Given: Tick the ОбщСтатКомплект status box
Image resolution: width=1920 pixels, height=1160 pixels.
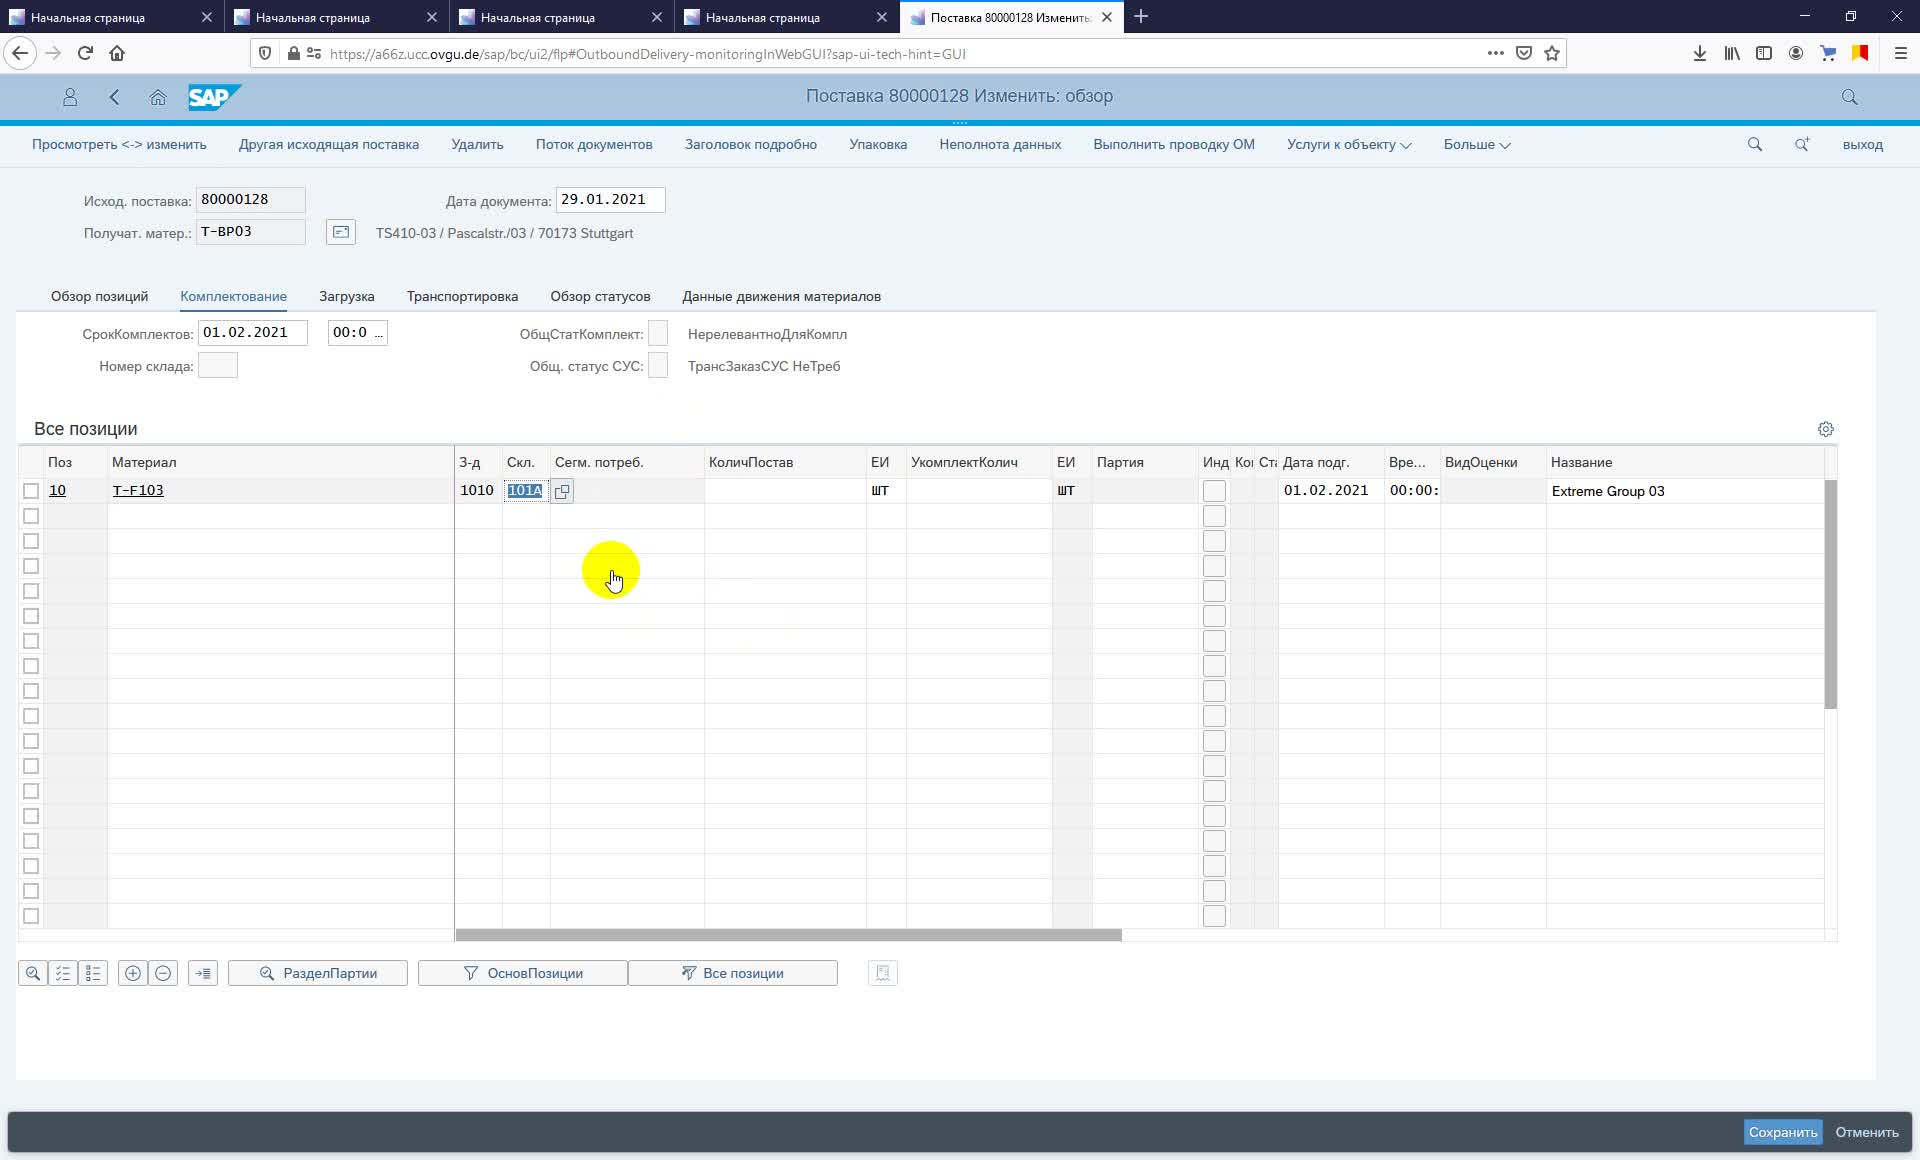Looking at the screenshot, I should point(657,333).
